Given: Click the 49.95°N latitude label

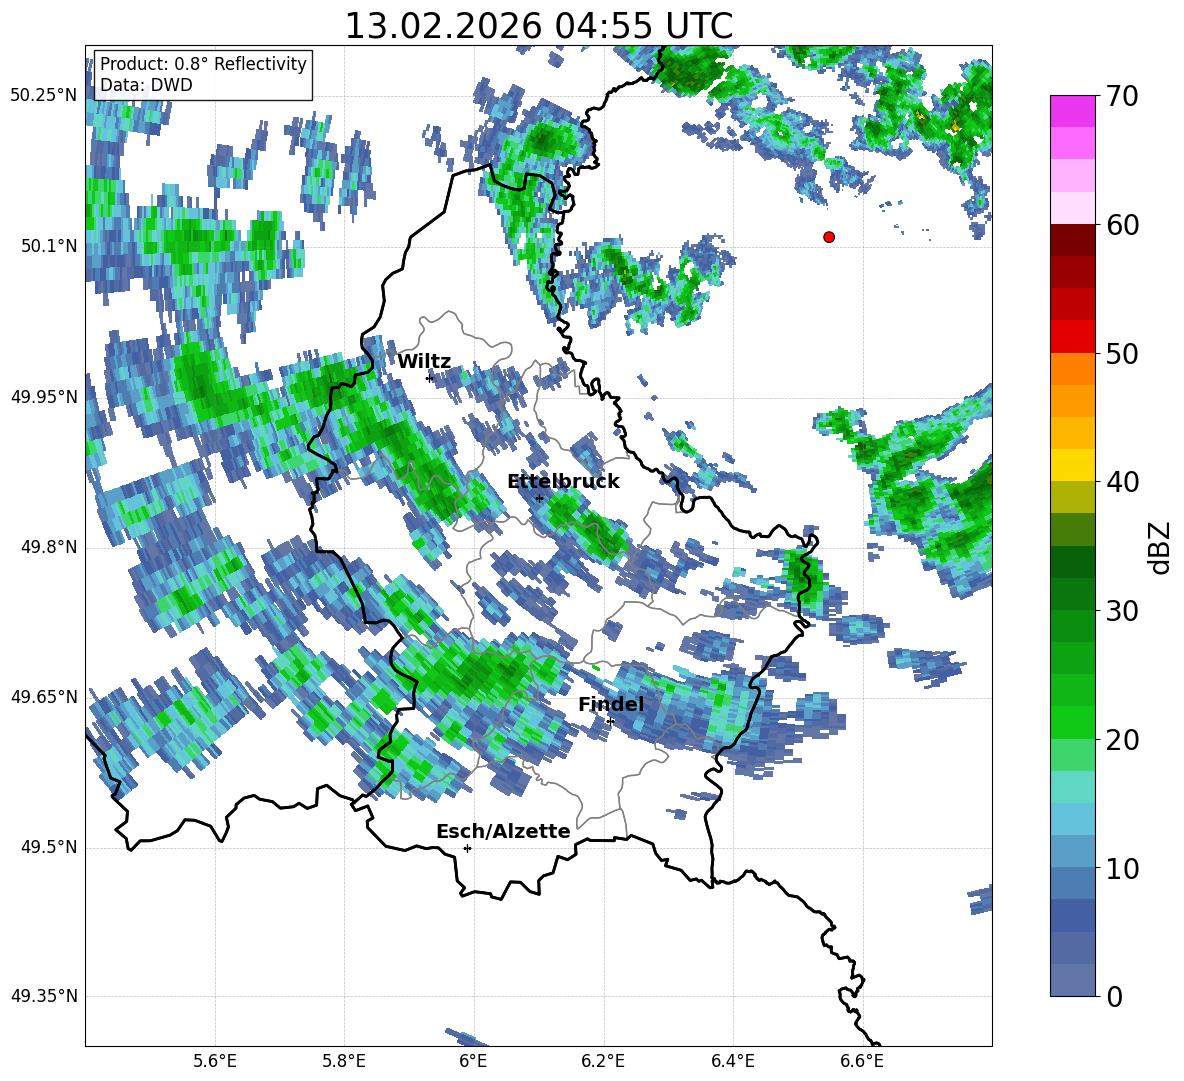Looking at the screenshot, I should 44,396.
